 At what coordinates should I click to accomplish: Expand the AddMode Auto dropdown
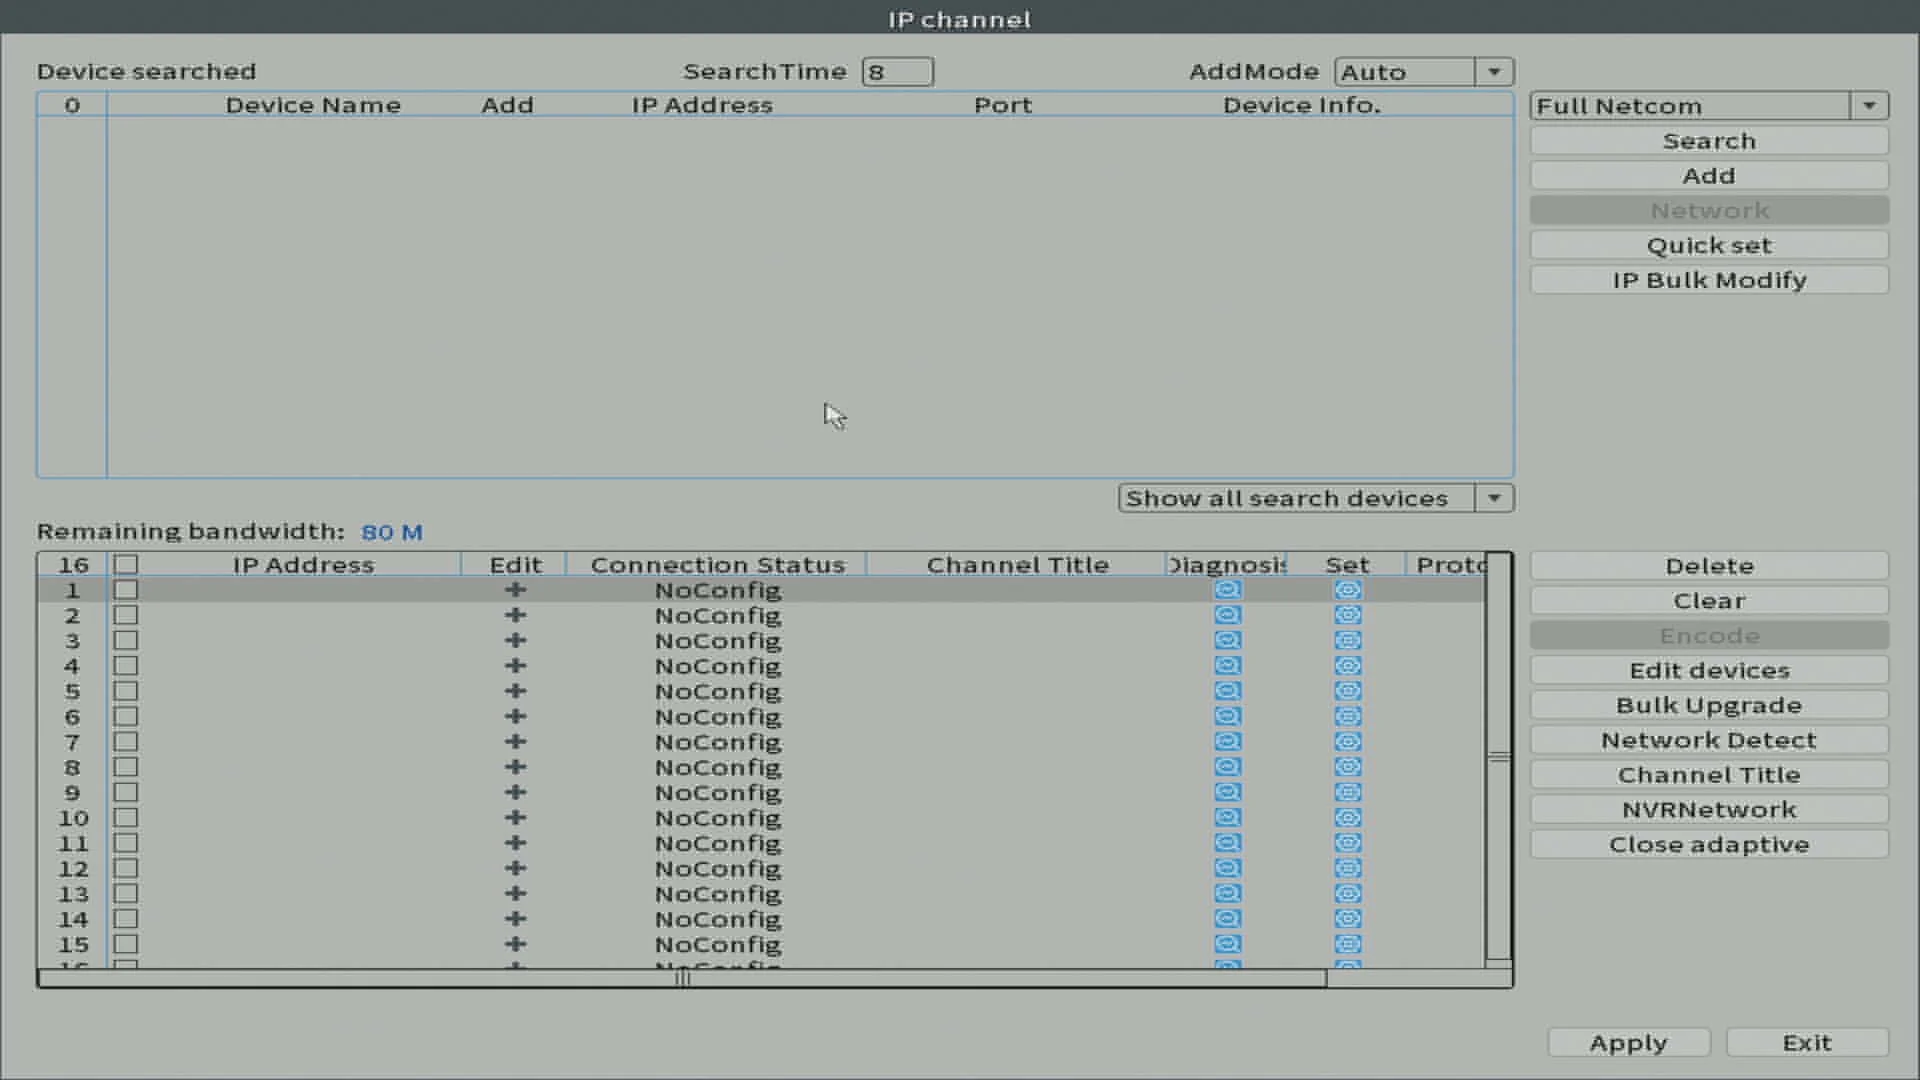[x=1493, y=72]
